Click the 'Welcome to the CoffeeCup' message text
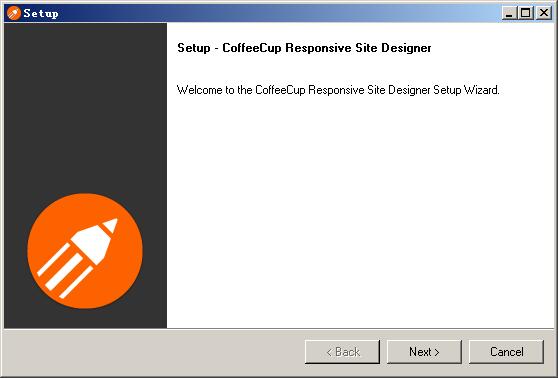Screen dimensions: 558x378 tap(338, 90)
